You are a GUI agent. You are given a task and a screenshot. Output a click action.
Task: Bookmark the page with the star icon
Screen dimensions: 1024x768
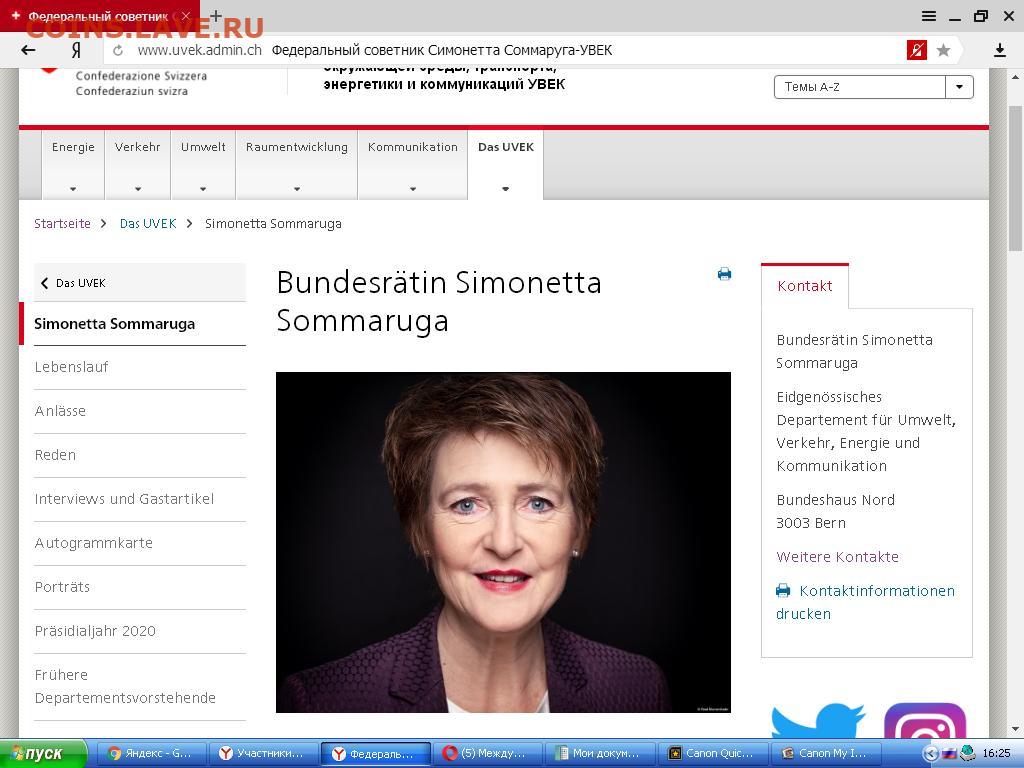[x=943, y=50]
